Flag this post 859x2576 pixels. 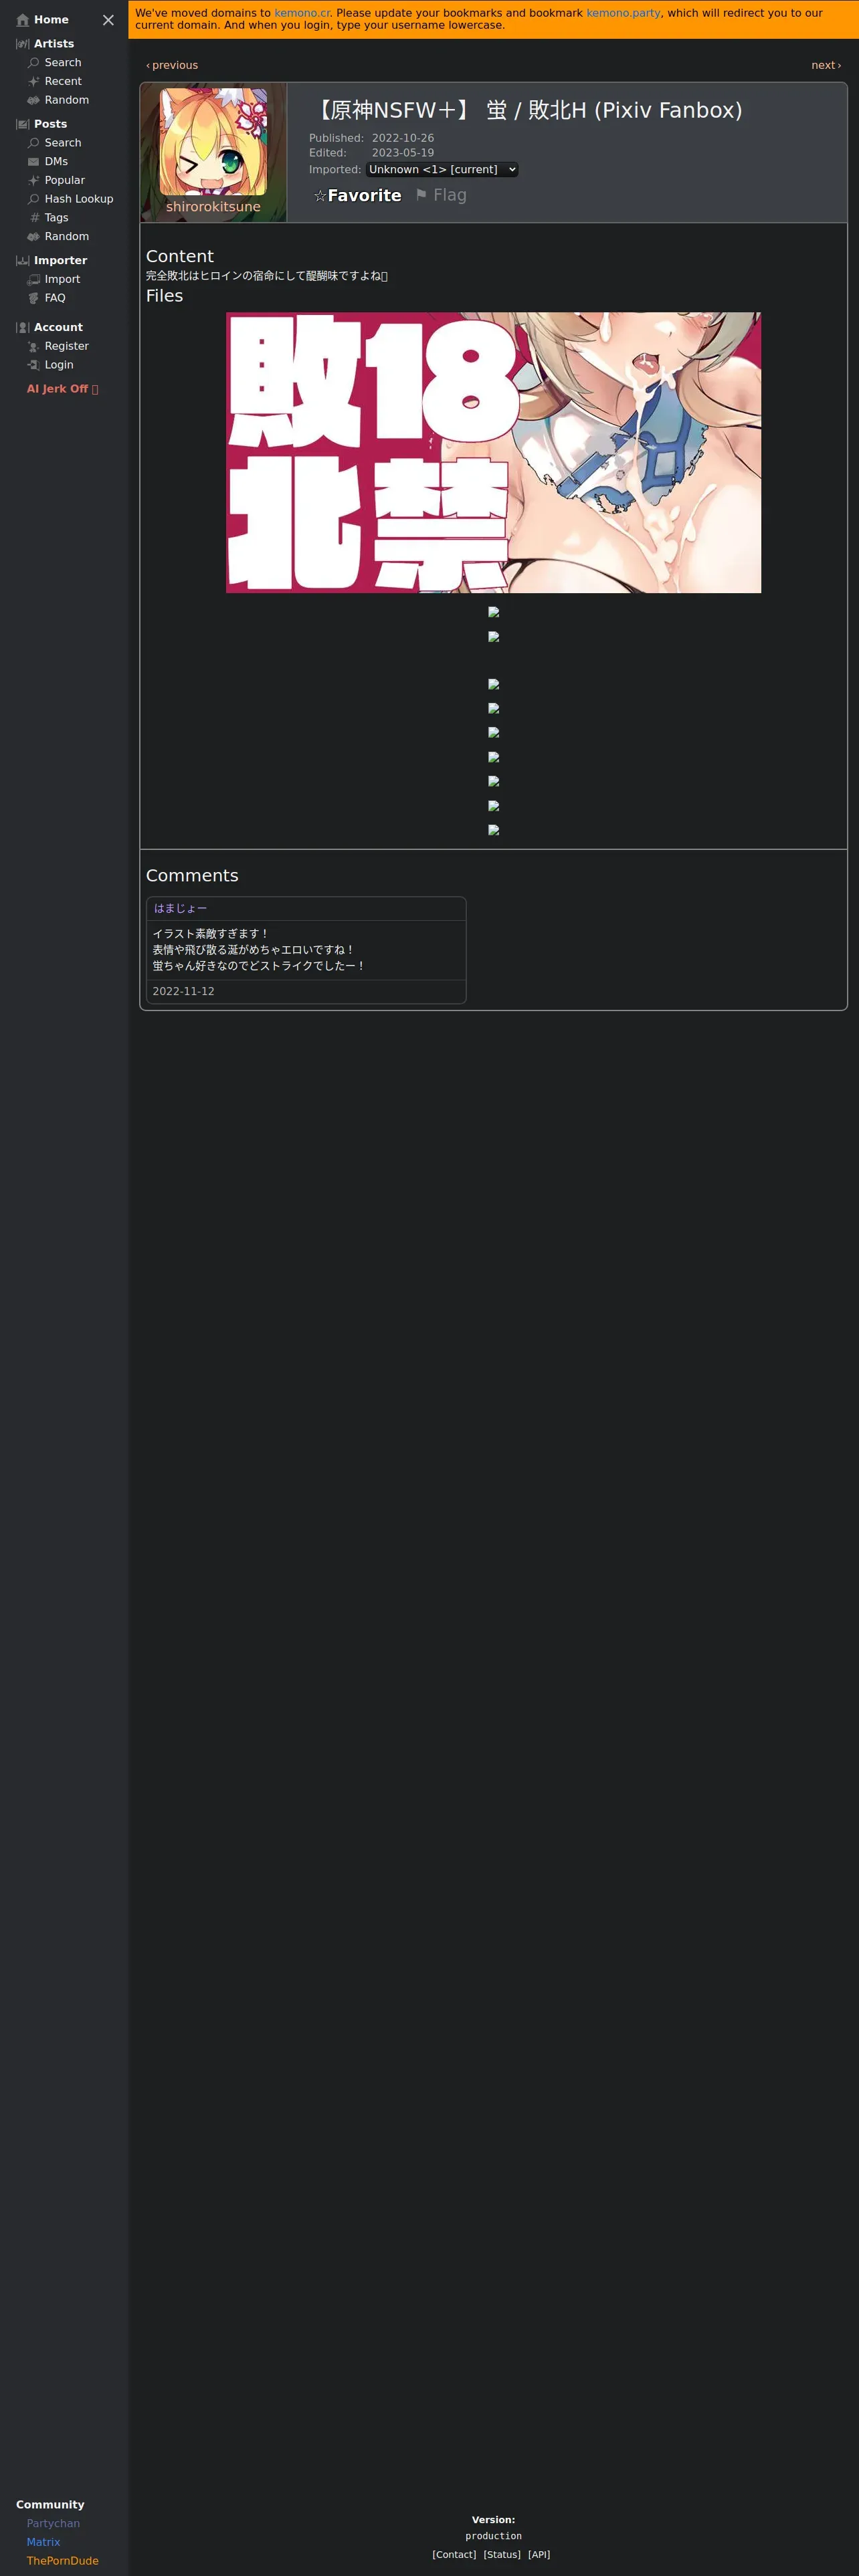(x=441, y=195)
